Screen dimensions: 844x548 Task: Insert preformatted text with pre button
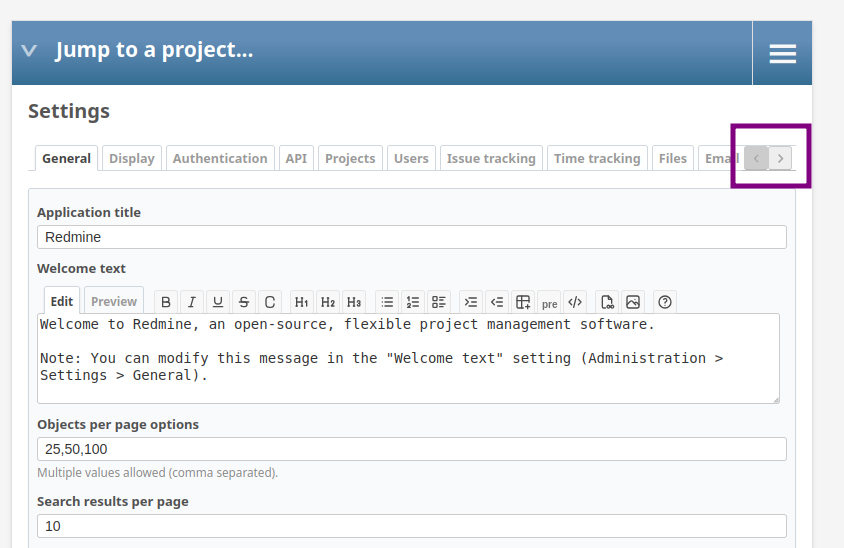tap(549, 303)
